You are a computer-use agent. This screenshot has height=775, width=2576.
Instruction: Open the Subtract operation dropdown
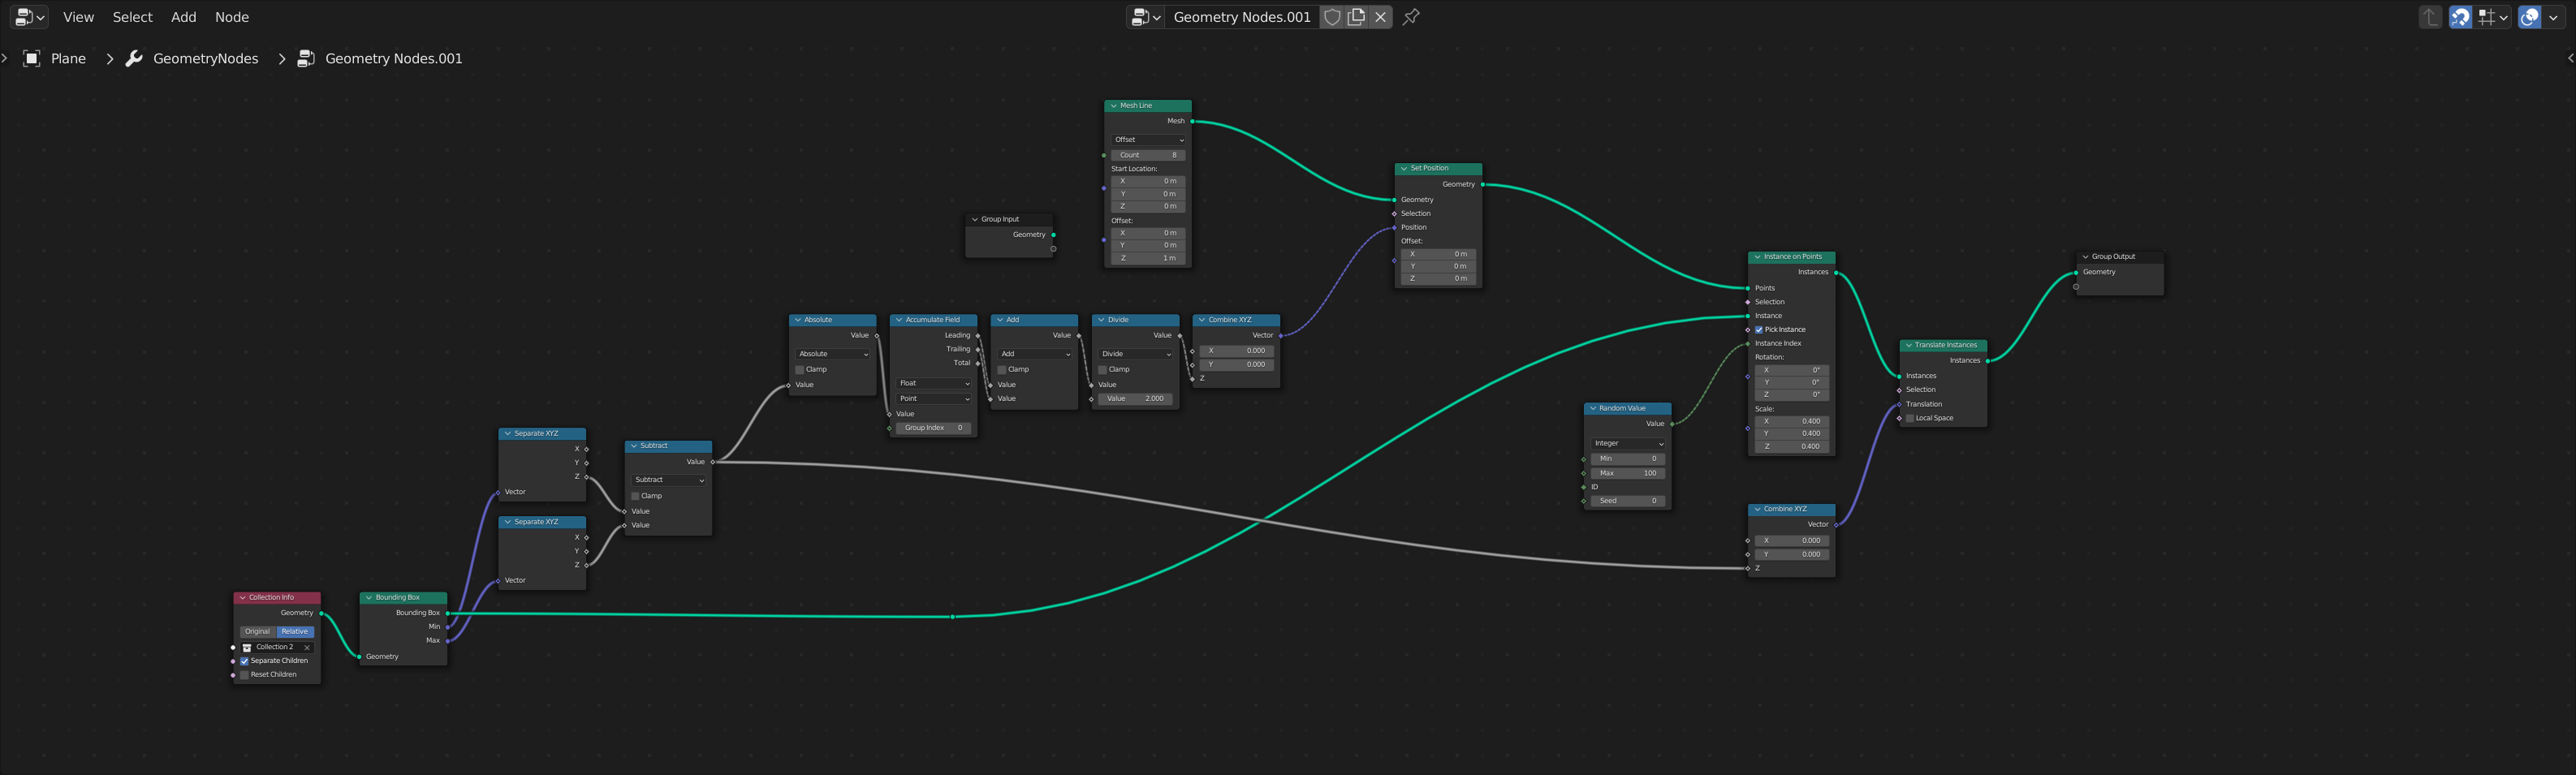coord(669,480)
